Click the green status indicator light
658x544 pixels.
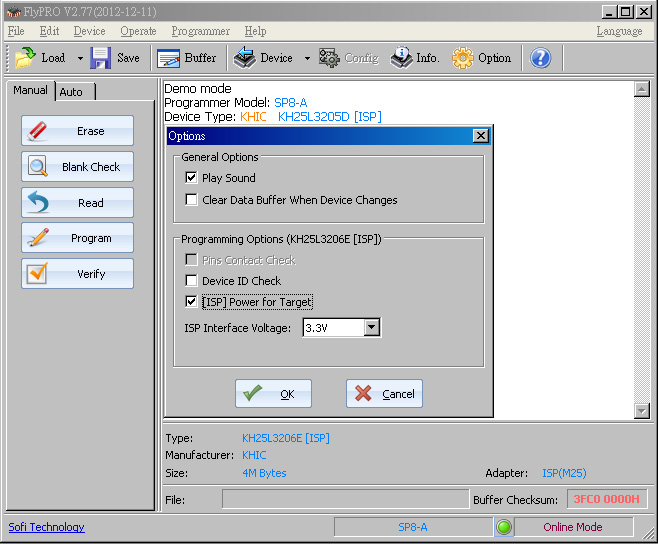(x=504, y=527)
